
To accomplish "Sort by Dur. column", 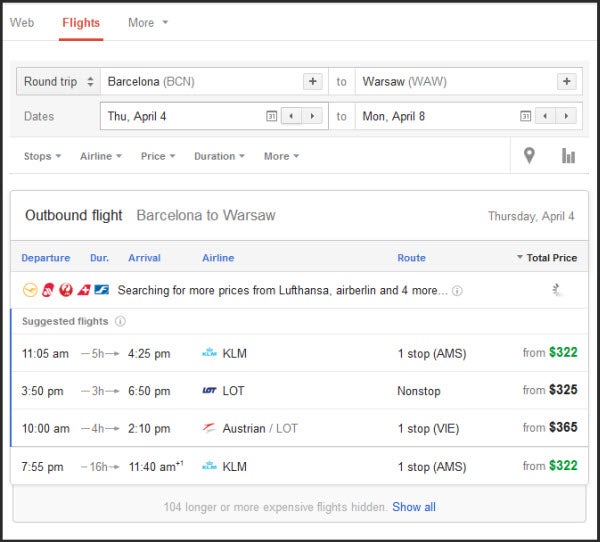I will point(99,258).
